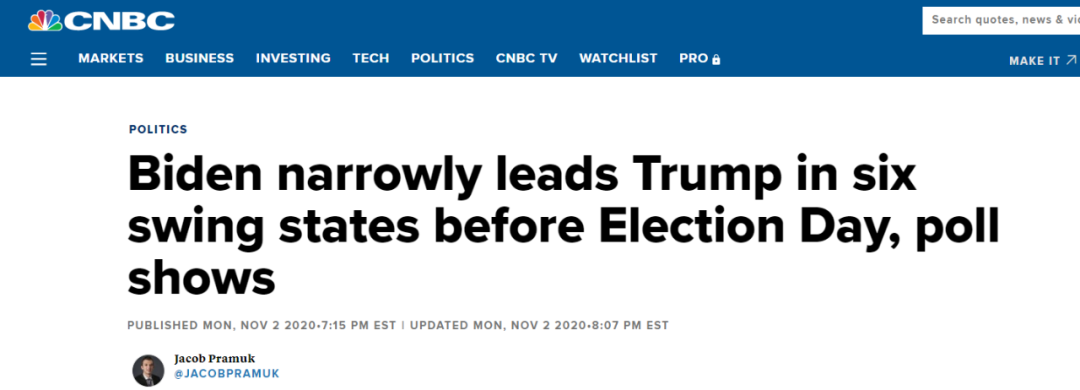
Task: Open CNBC TV
Action: click(x=526, y=59)
